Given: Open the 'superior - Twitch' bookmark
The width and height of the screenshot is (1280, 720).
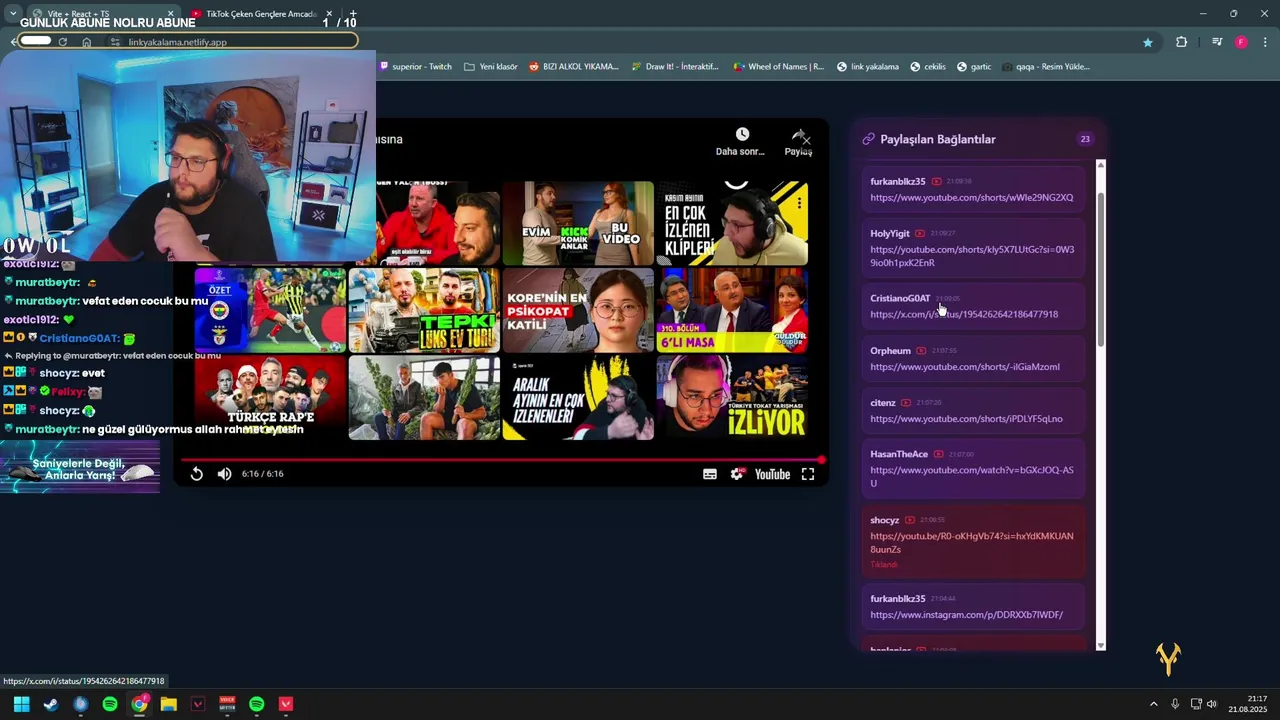Looking at the screenshot, I should tap(416, 67).
